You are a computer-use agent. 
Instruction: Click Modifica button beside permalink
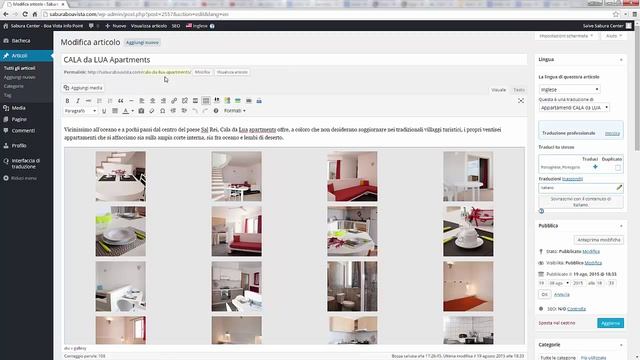point(202,72)
